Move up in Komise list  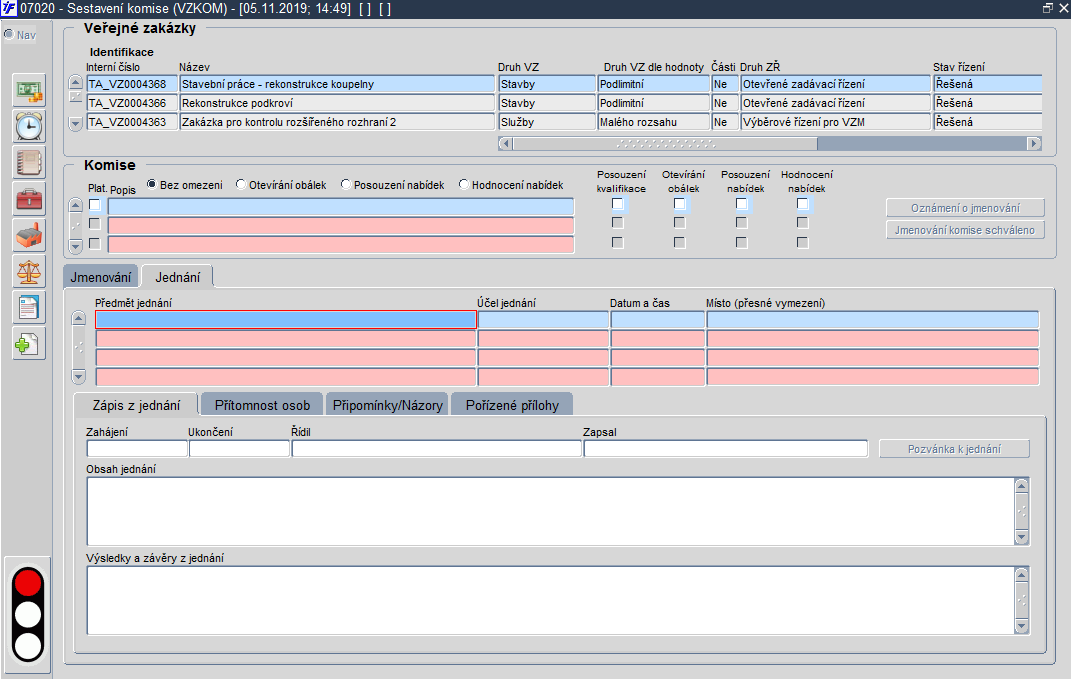(x=76, y=205)
